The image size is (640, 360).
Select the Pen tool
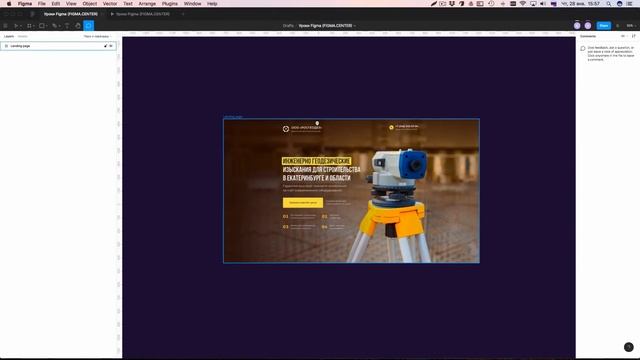point(54,26)
